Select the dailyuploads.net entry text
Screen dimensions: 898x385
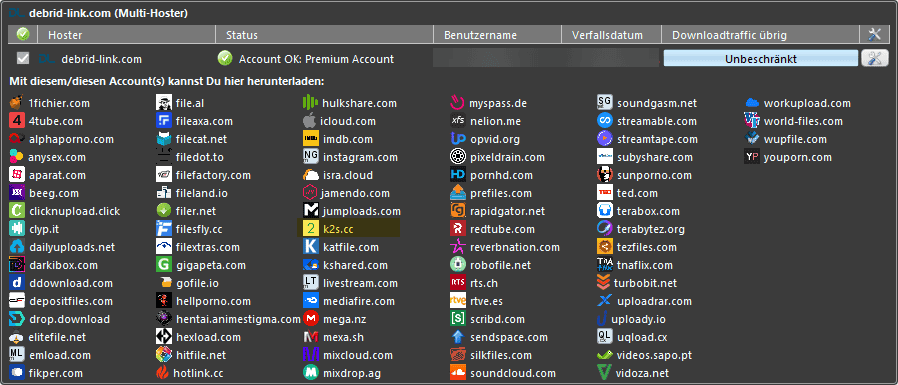tap(72, 248)
